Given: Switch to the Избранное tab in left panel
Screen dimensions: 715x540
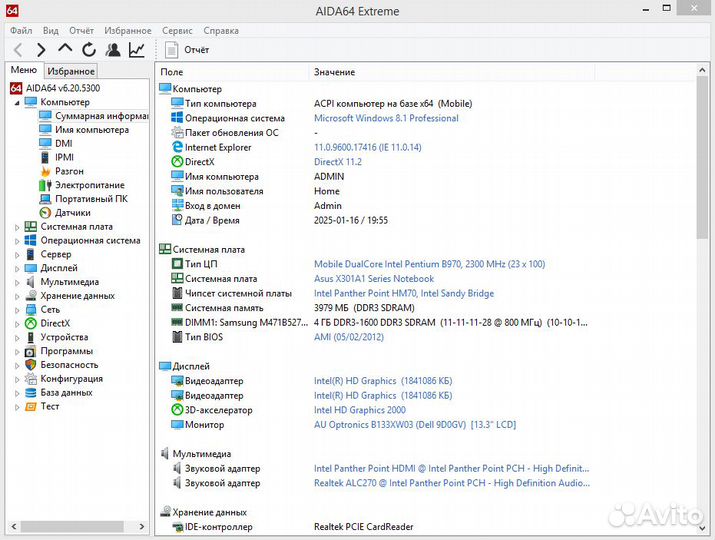Looking at the screenshot, I should pyautogui.click(x=71, y=71).
